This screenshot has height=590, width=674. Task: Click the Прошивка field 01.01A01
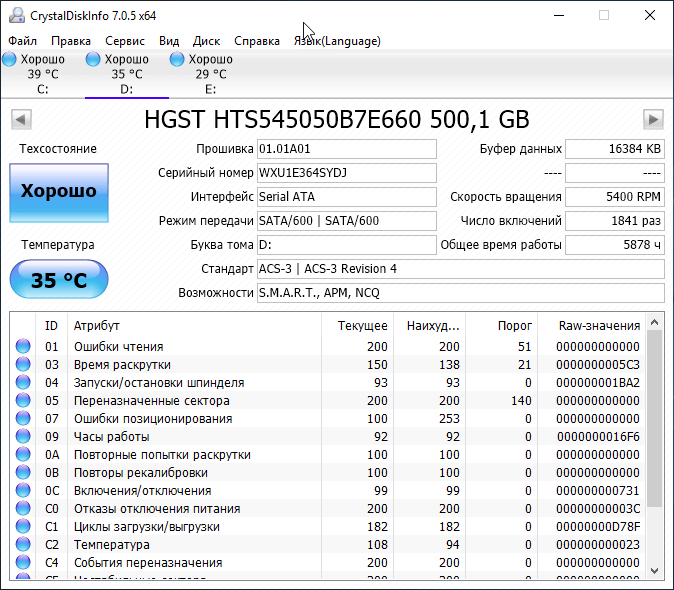(x=346, y=149)
